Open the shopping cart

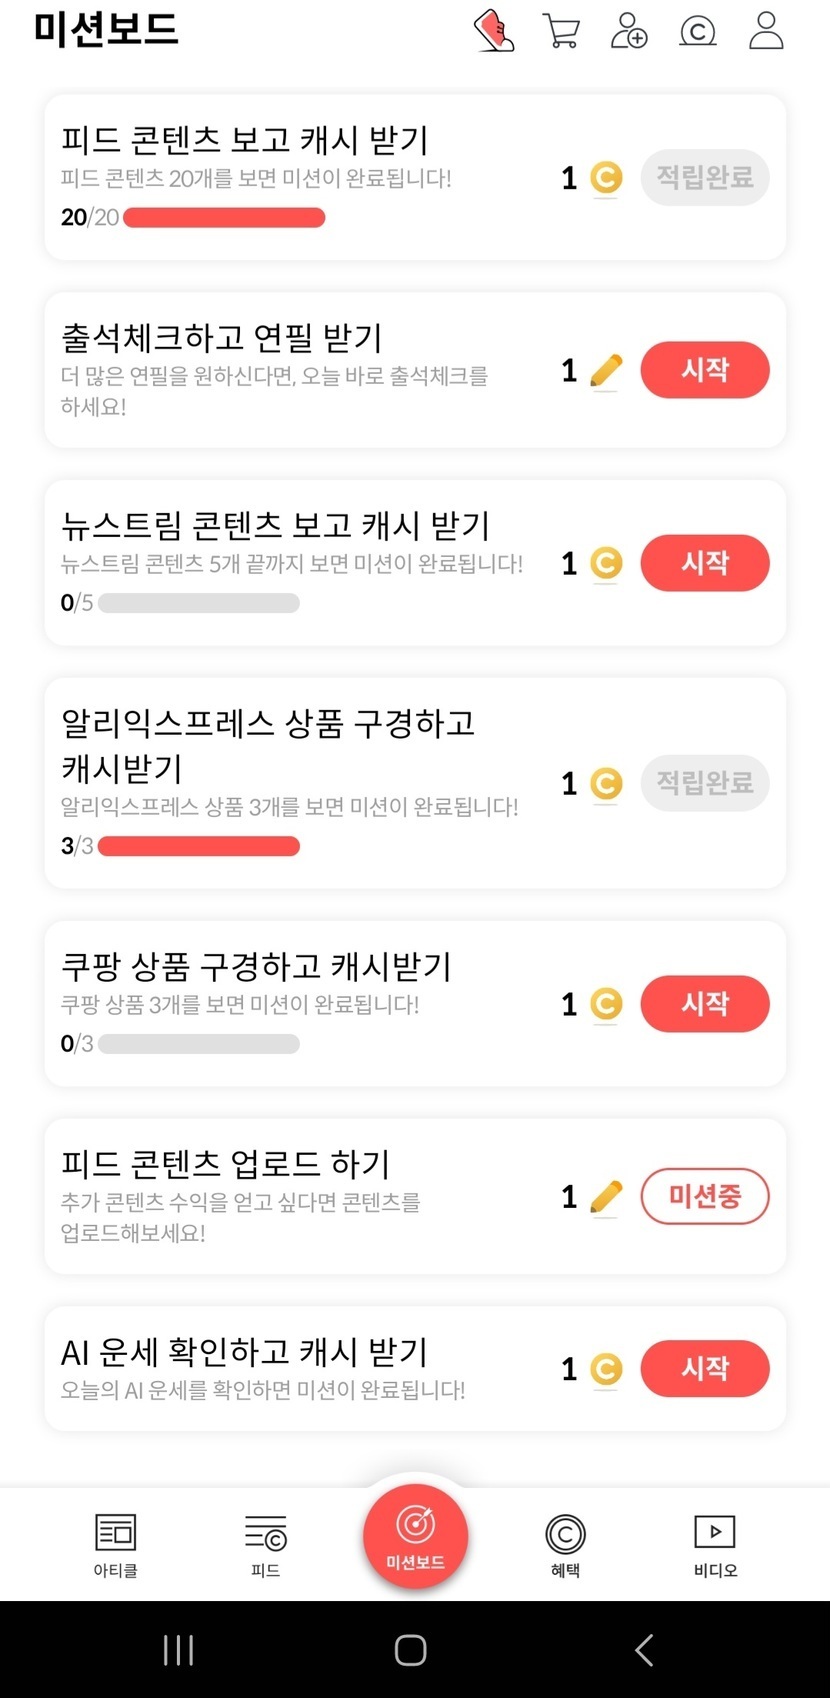coord(561,31)
